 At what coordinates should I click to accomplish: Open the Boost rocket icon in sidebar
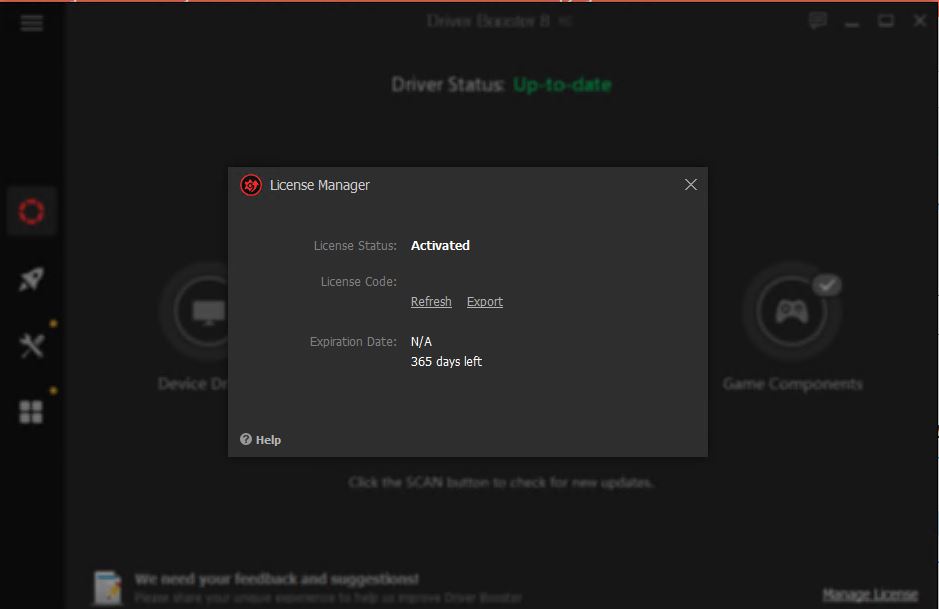31,279
